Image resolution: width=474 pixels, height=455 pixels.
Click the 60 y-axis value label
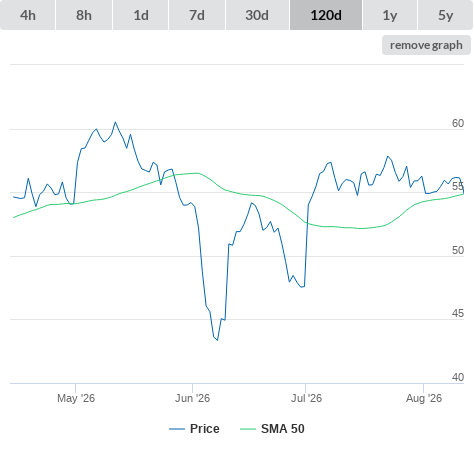coord(458,123)
